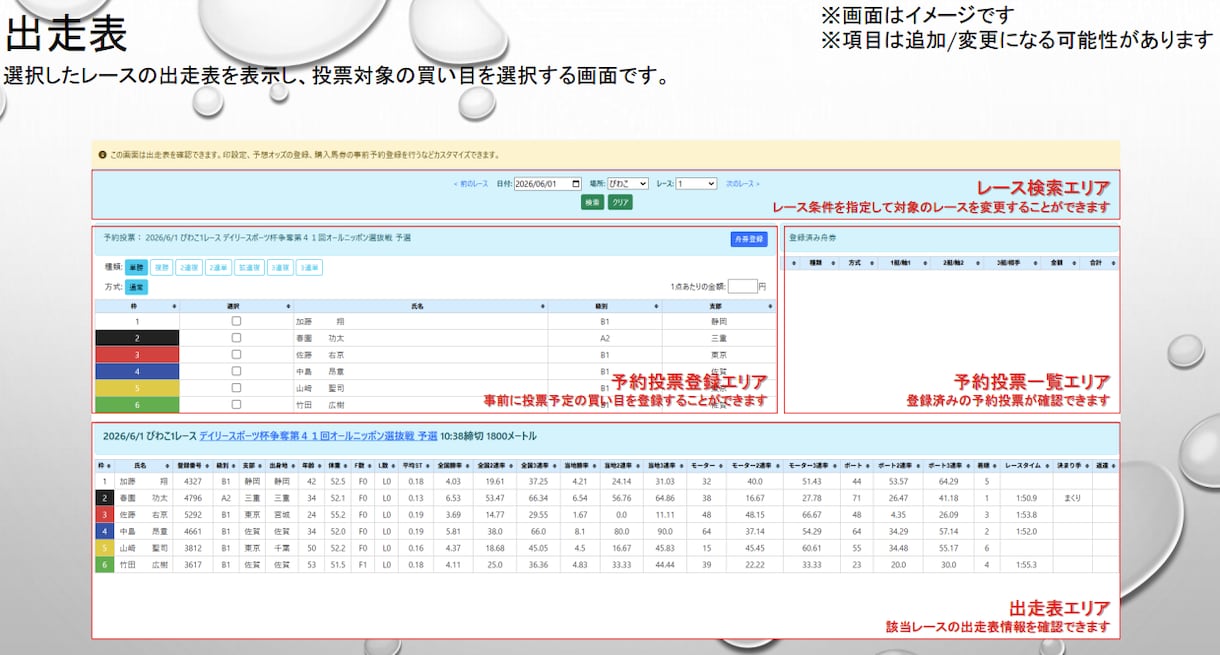Open the calendar picker in the date field
The width and height of the screenshot is (1220, 655).
coord(575,184)
